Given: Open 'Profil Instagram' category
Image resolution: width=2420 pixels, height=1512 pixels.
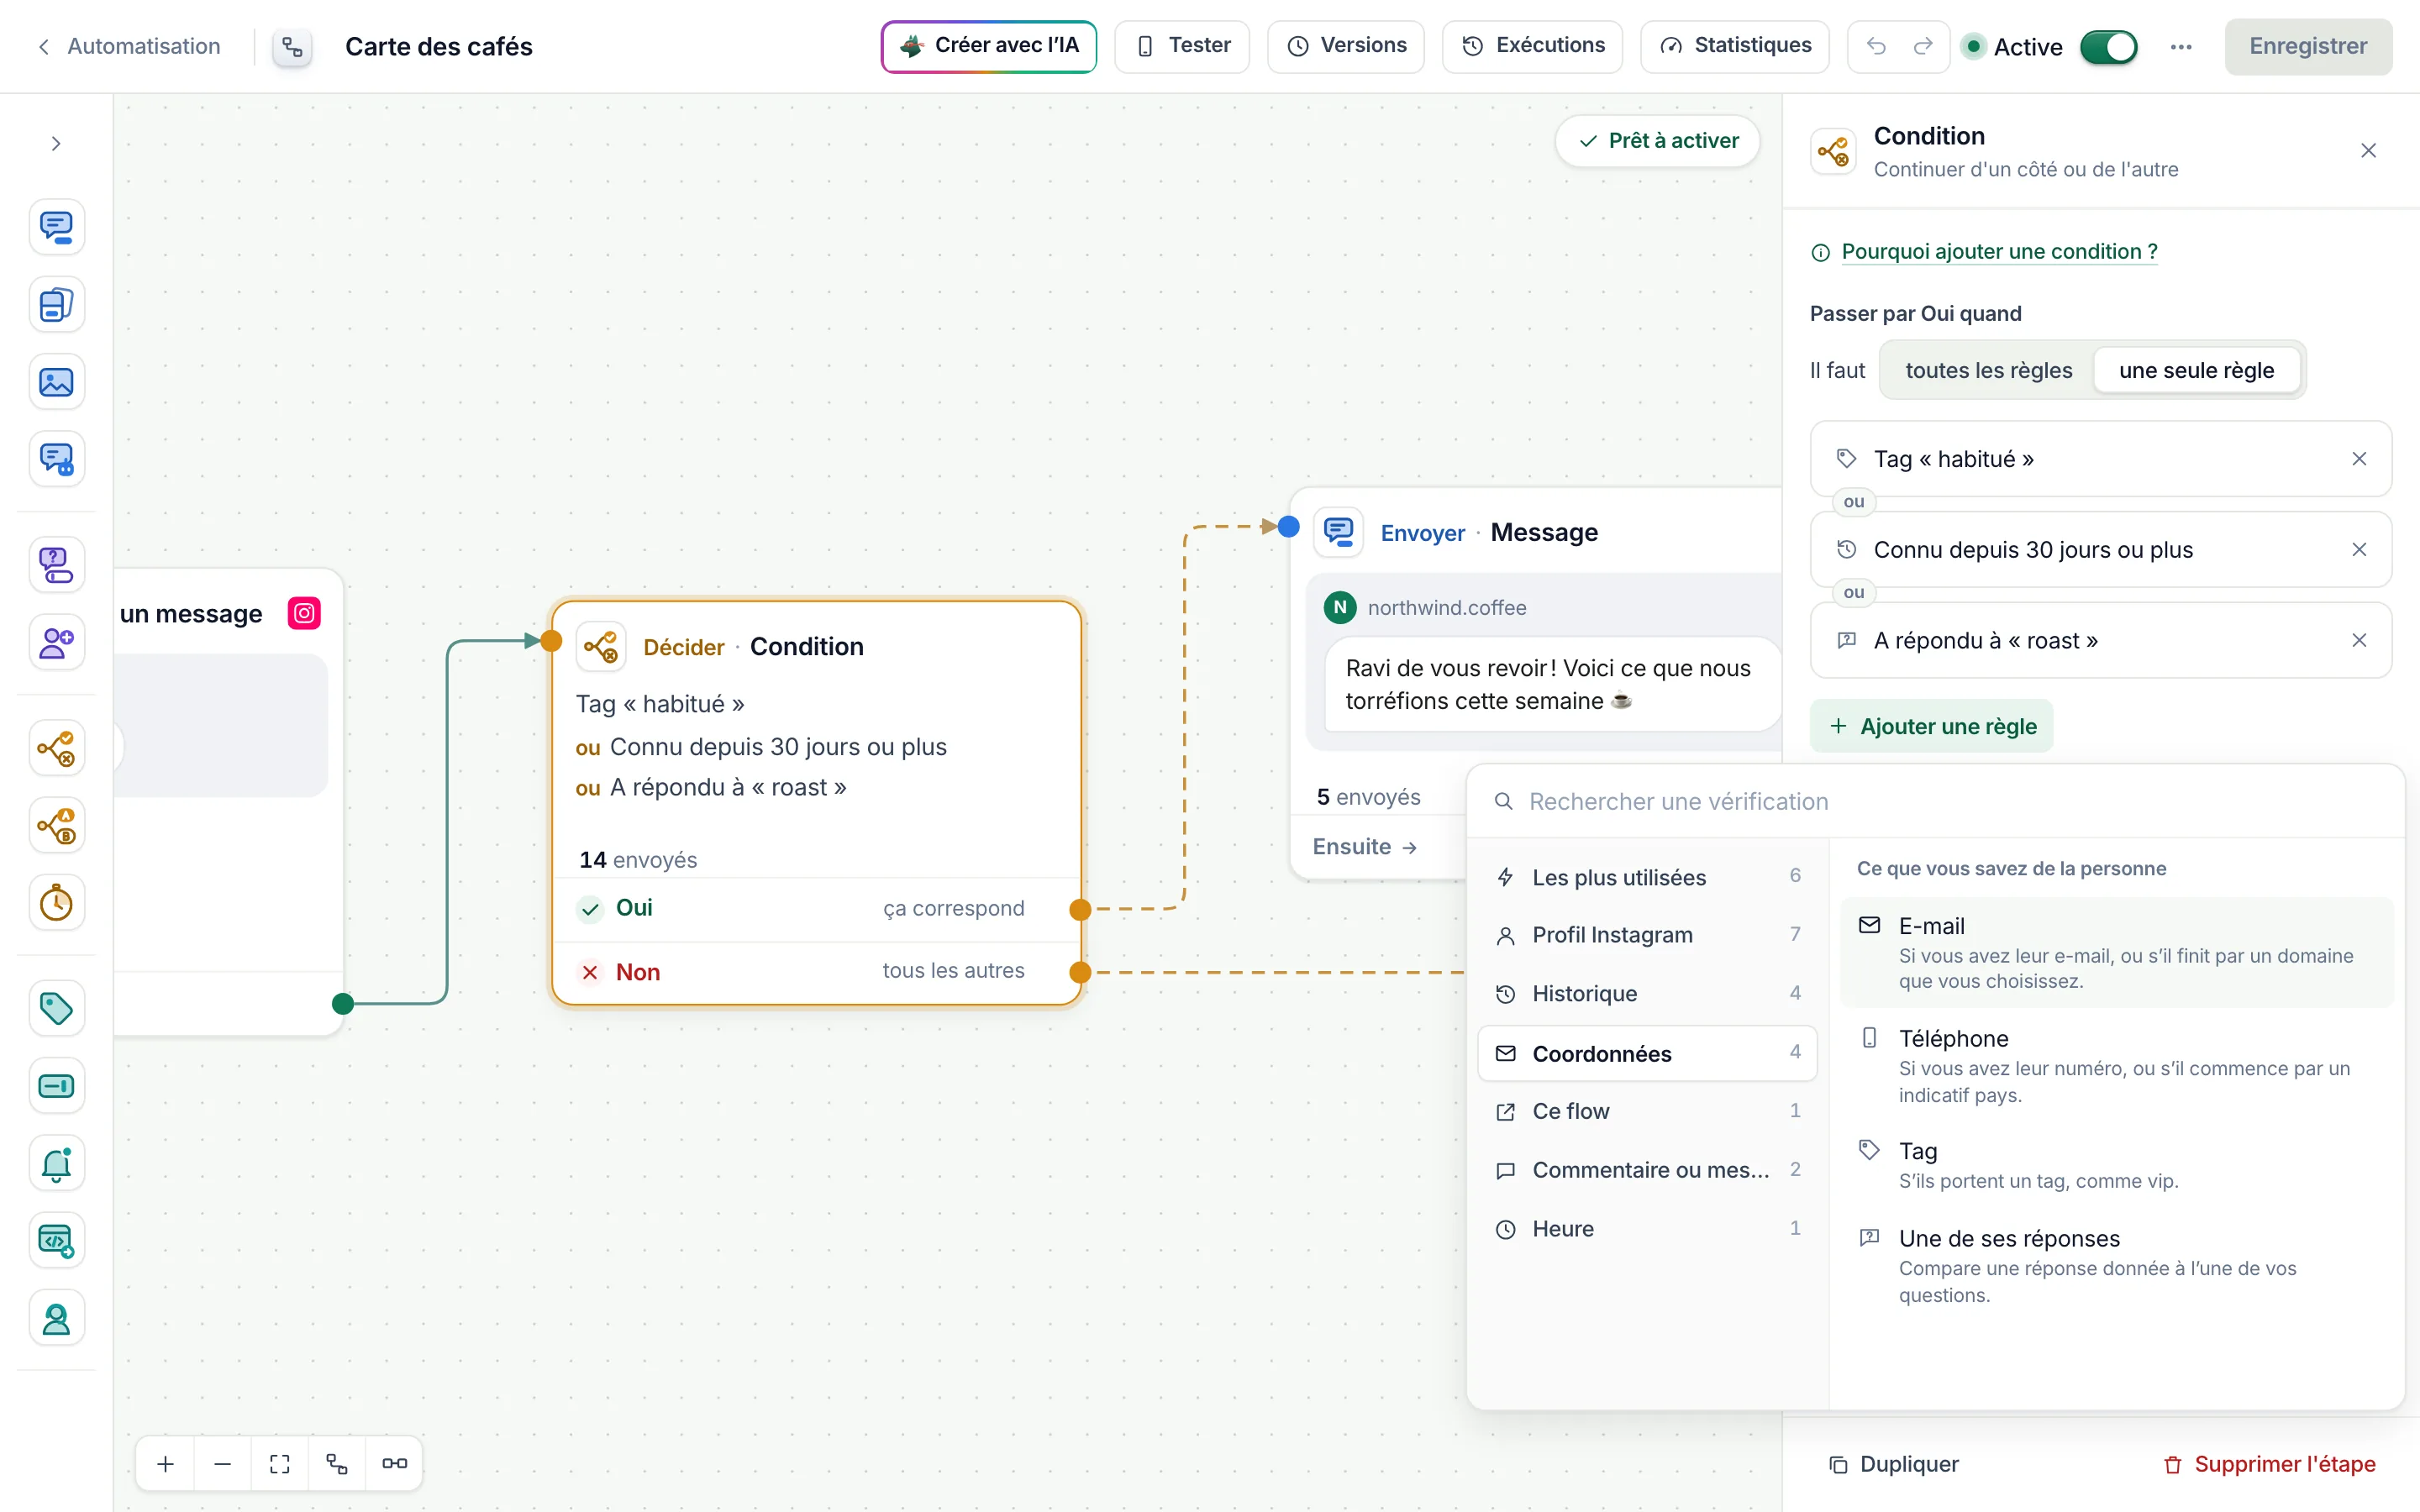Looking at the screenshot, I should (x=1647, y=935).
